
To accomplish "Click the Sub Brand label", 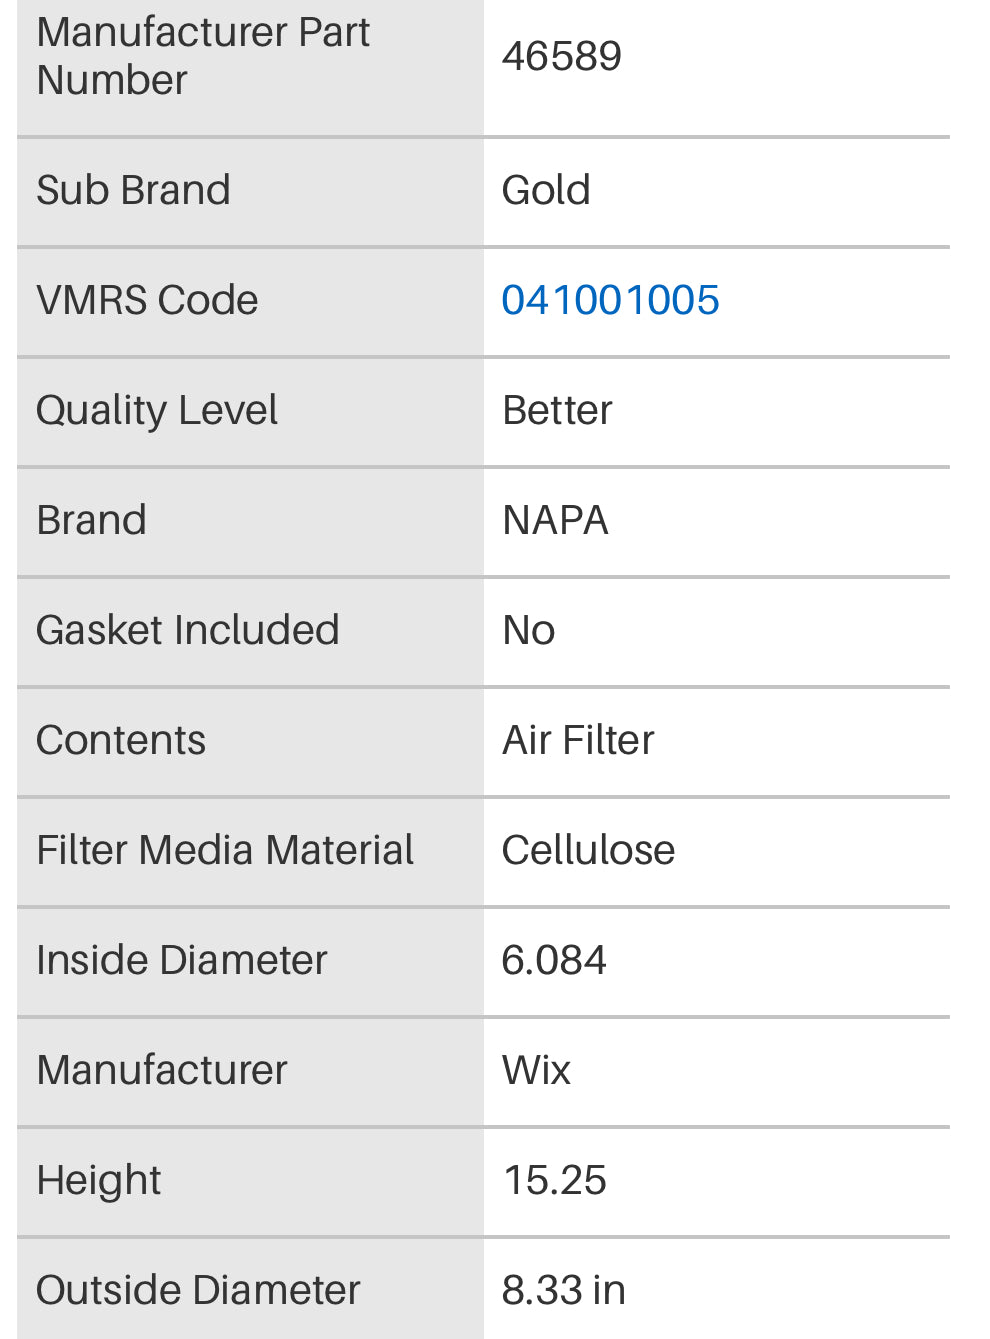I will pos(133,190).
